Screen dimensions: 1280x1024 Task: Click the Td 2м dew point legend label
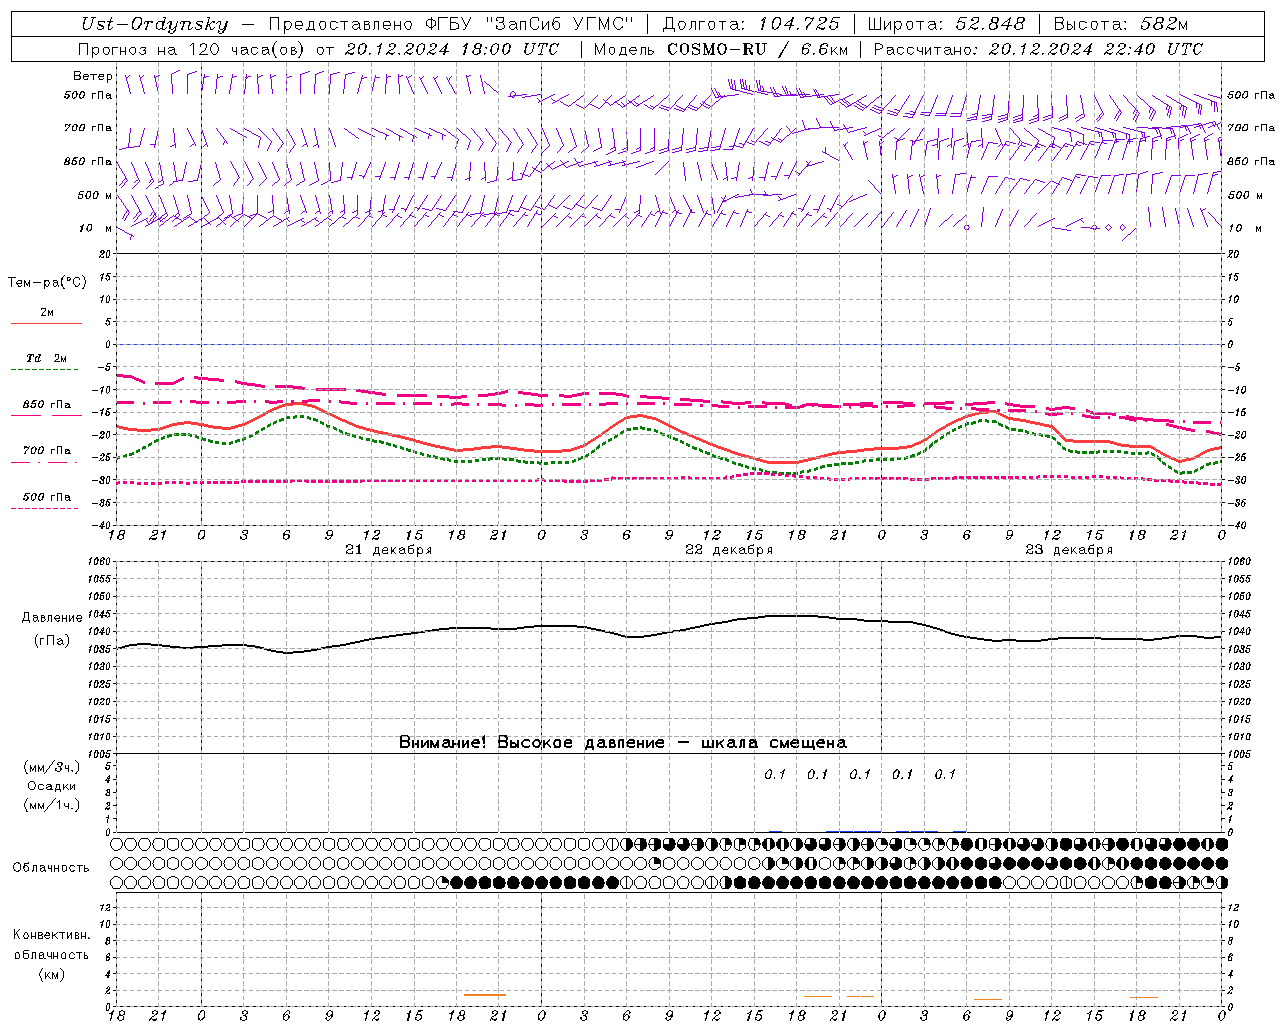point(47,358)
